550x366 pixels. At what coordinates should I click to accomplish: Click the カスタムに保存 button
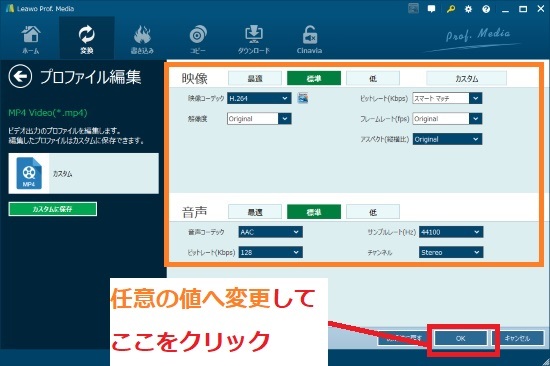(x=53, y=209)
